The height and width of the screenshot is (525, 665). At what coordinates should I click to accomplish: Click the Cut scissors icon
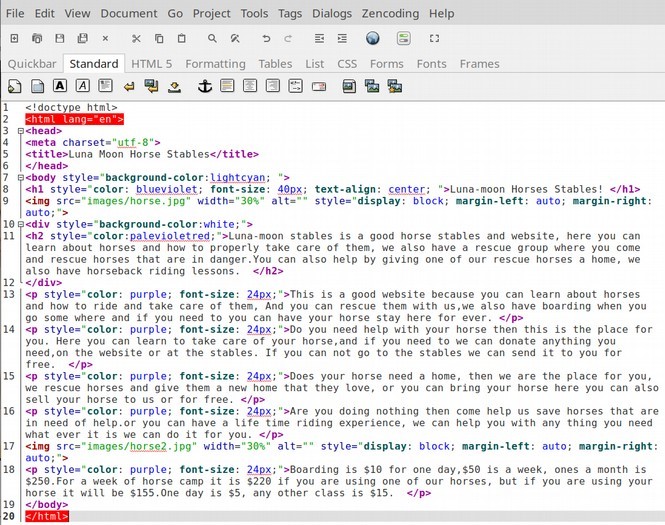(x=135, y=39)
